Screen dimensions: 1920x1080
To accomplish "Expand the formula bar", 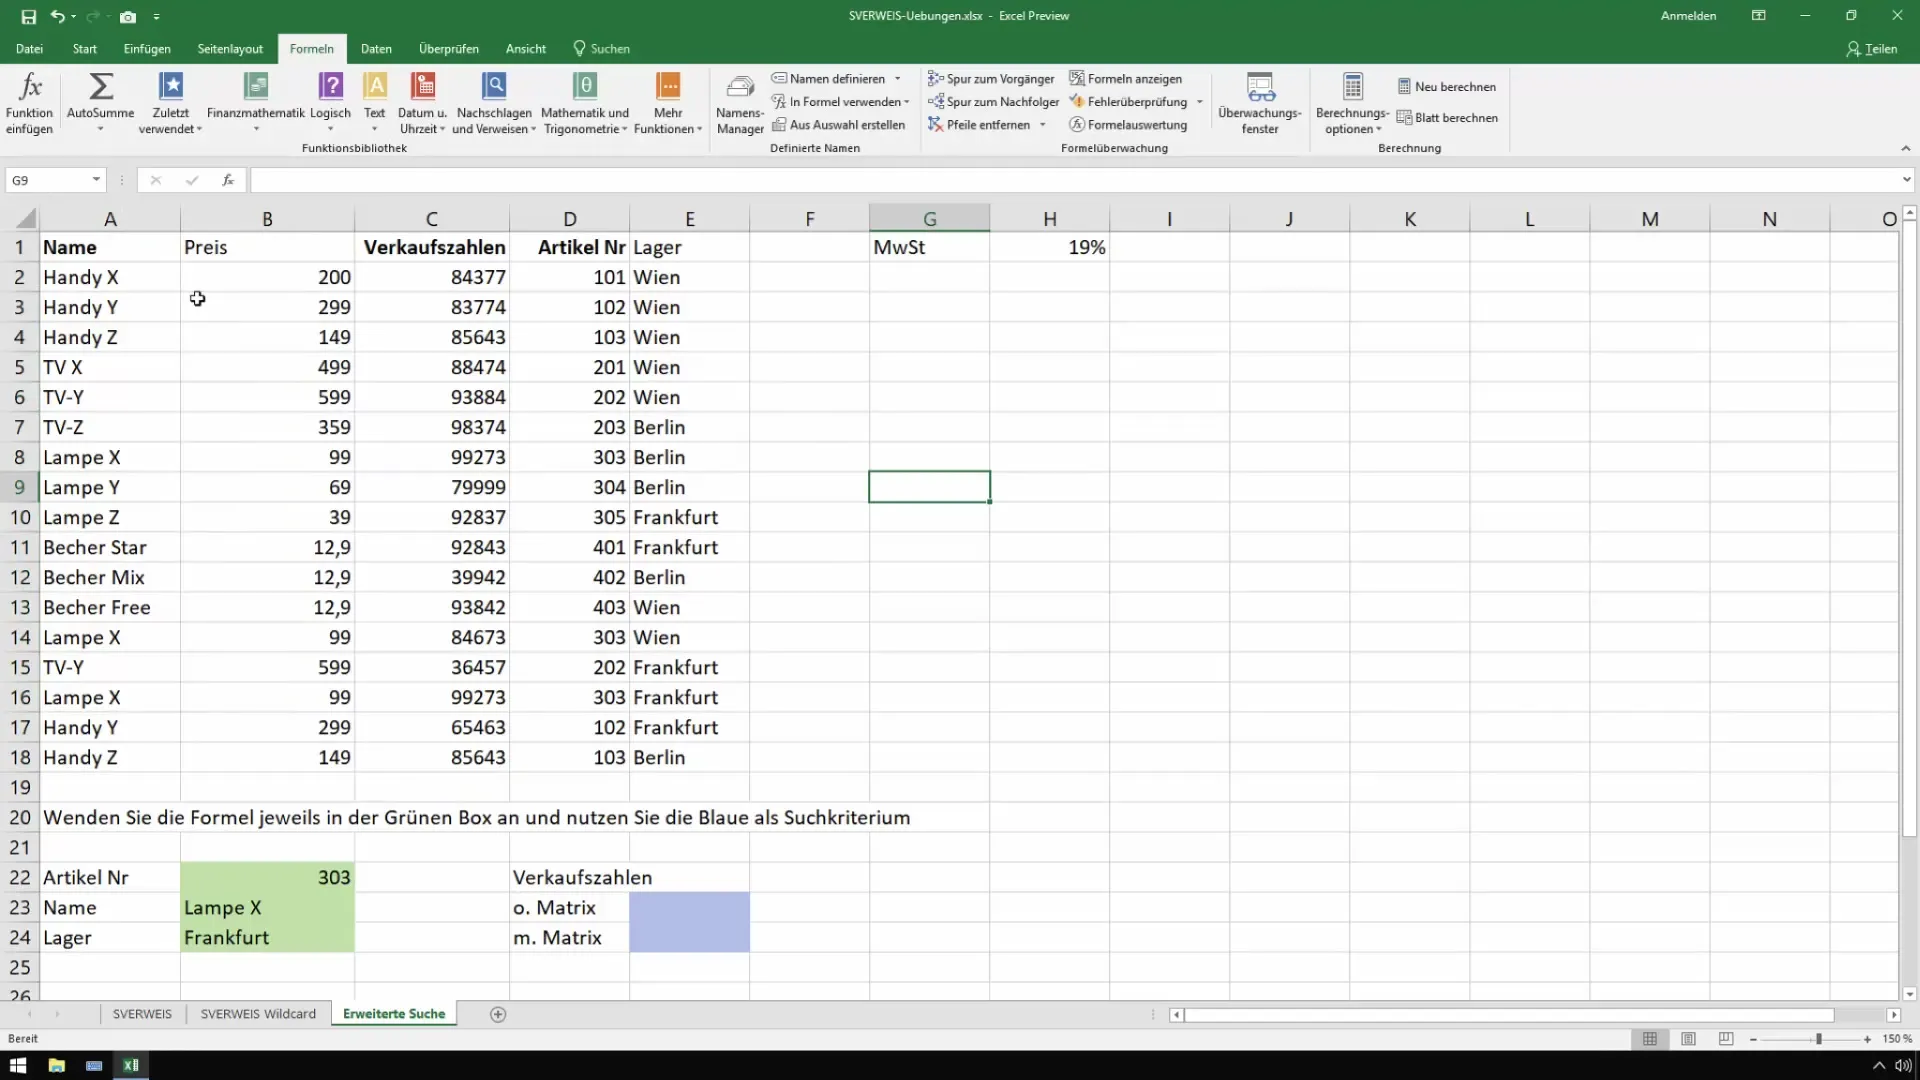I will point(1906,180).
